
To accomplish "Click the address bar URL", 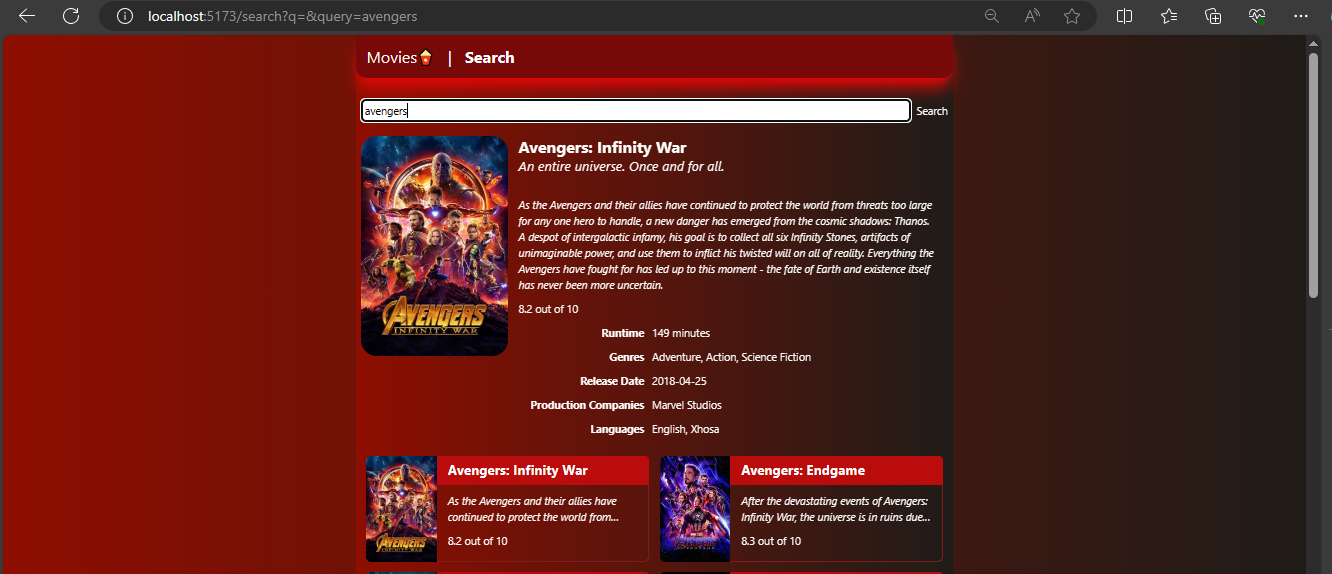I will [x=282, y=16].
